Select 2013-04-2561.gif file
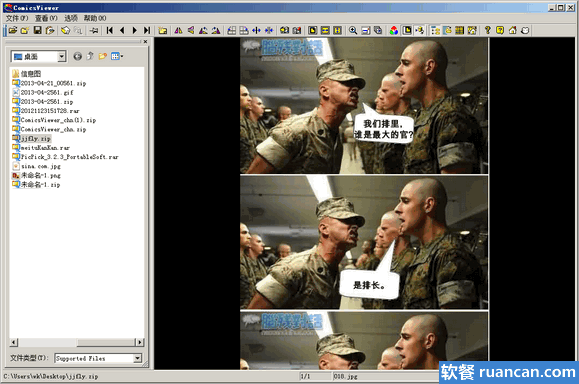579x384 pixels. (43, 92)
